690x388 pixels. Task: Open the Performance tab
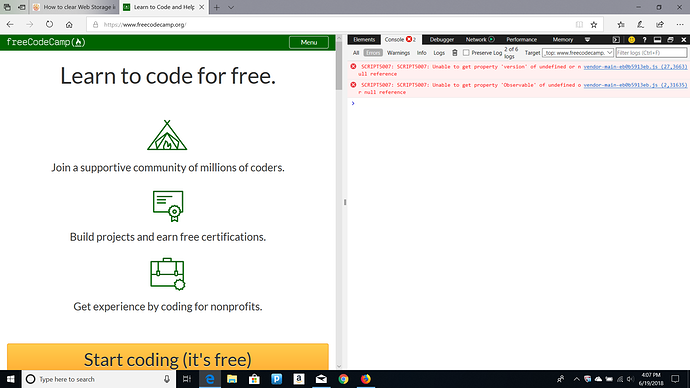coord(521,40)
